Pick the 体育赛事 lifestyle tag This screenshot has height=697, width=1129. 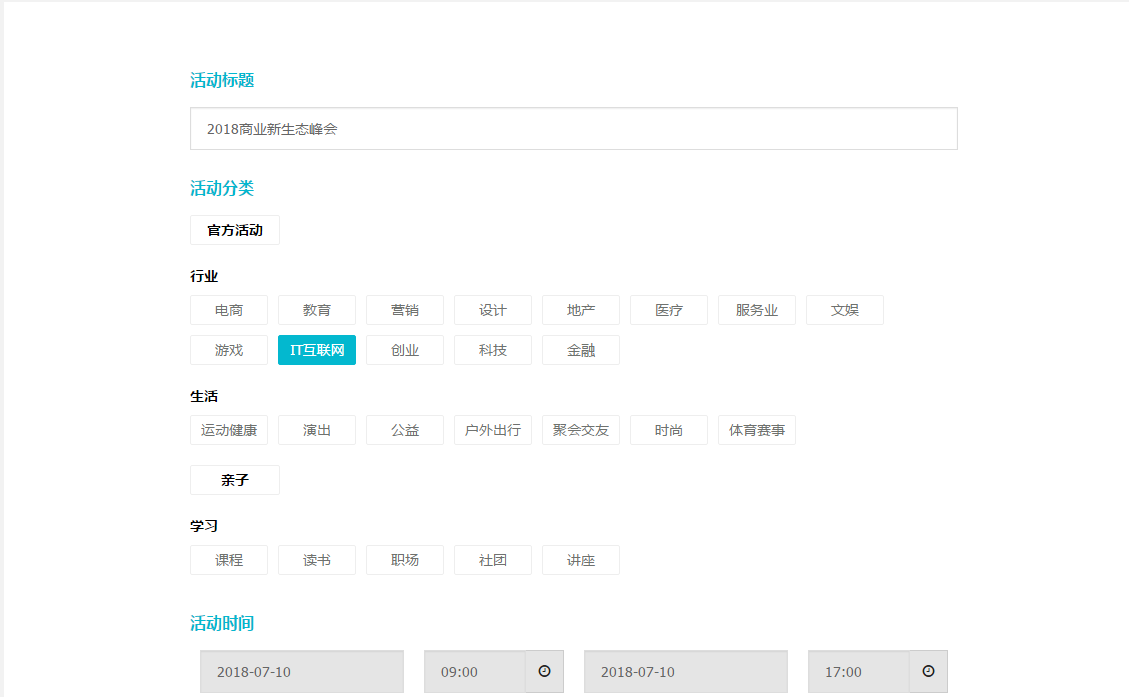click(x=757, y=430)
